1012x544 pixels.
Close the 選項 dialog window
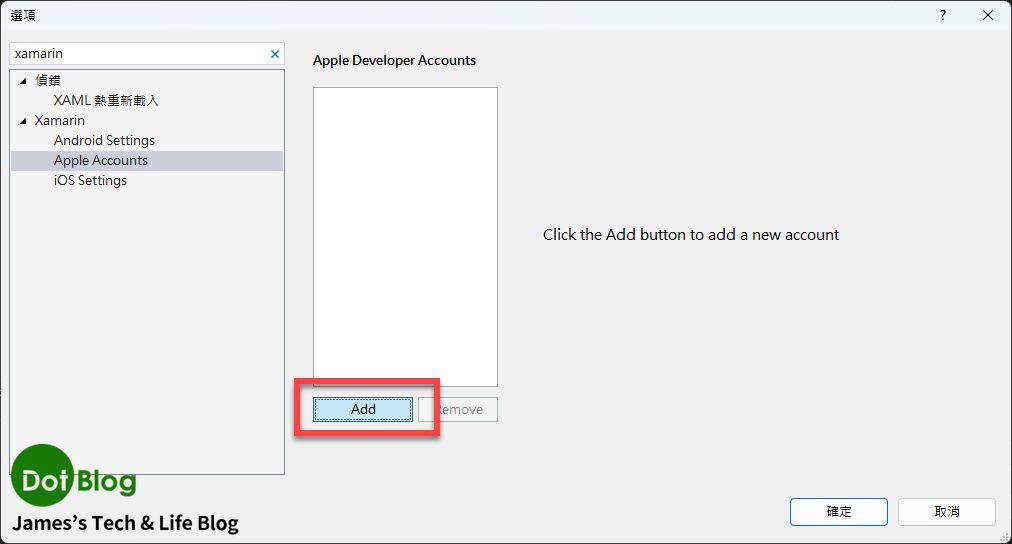pyautogui.click(x=988, y=16)
